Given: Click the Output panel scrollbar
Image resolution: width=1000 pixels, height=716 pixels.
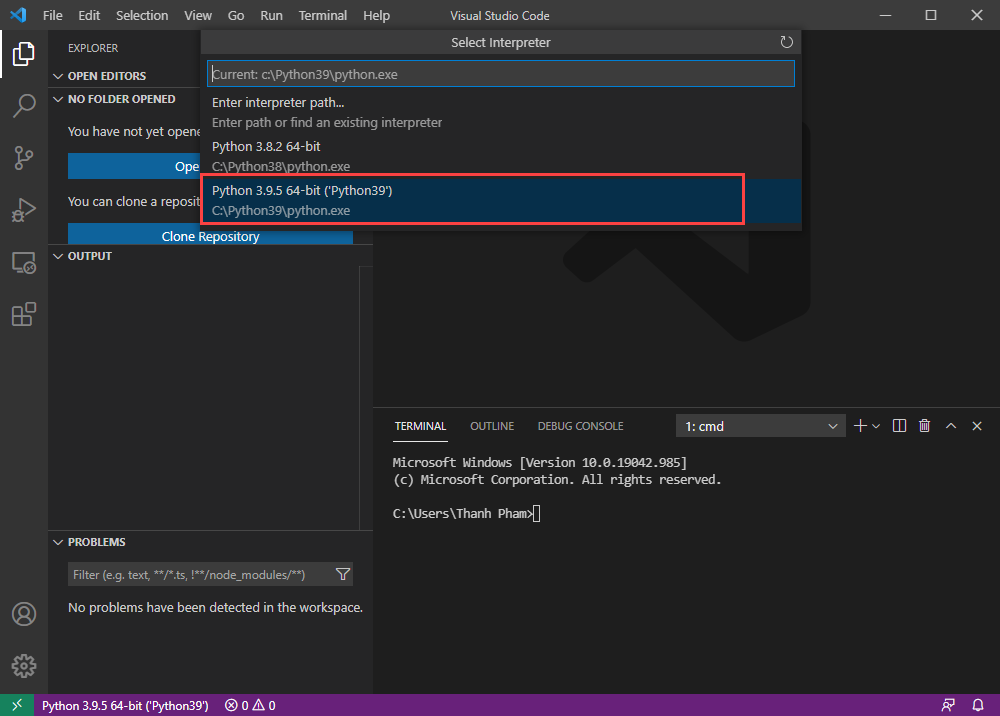Looking at the screenshot, I should (x=365, y=397).
